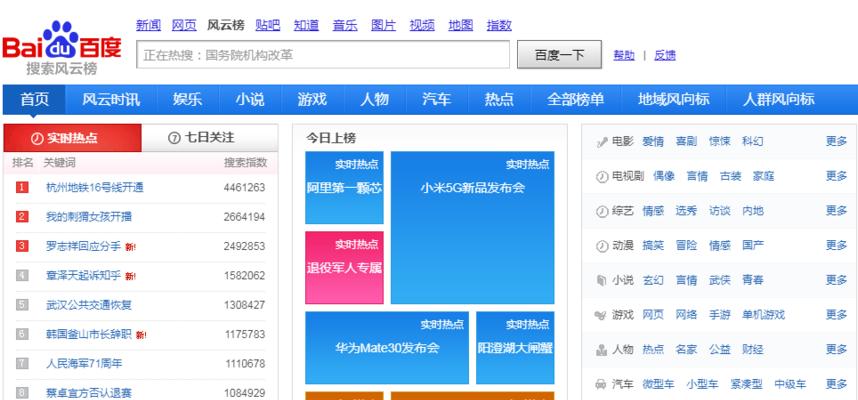Open the 阳澄湖大闸蟹 tile
Image resolution: width=858 pixels, height=400 pixels.
515,347
